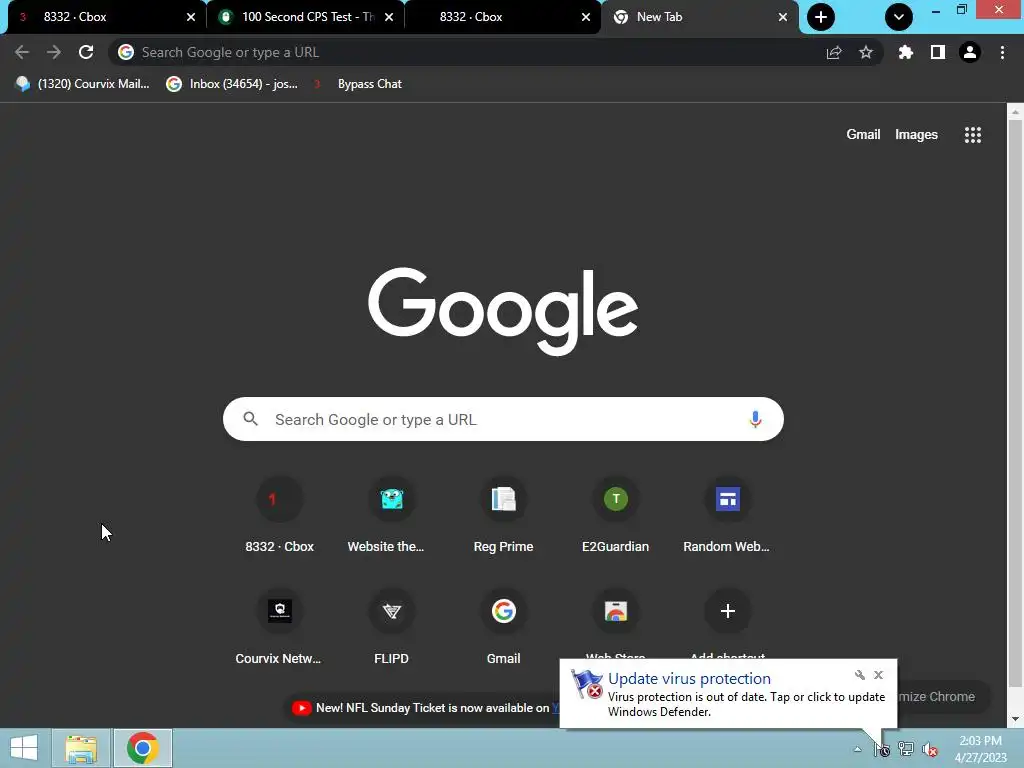The width and height of the screenshot is (1024, 768).
Task: Click the muted volume tray icon
Action: 930,750
